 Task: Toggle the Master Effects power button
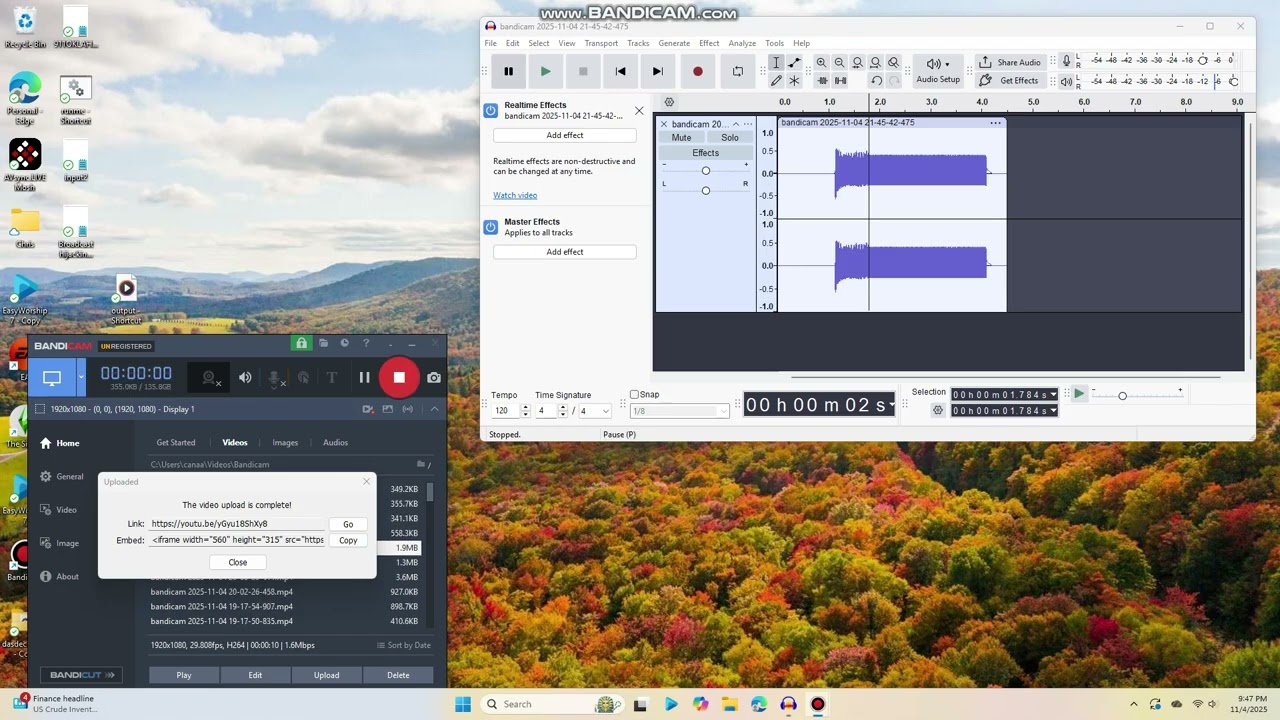click(x=491, y=227)
